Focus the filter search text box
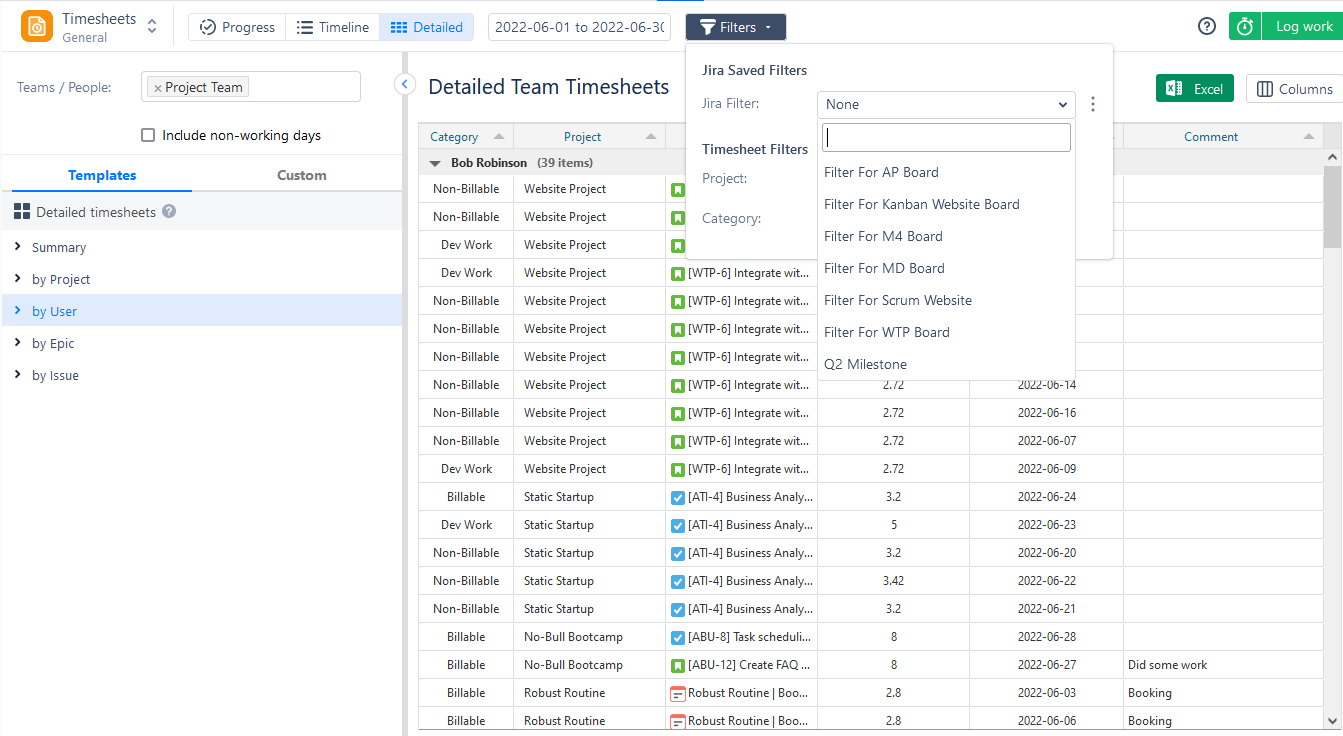Image resolution: width=1343 pixels, height=736 pixels. coord(946,137)
